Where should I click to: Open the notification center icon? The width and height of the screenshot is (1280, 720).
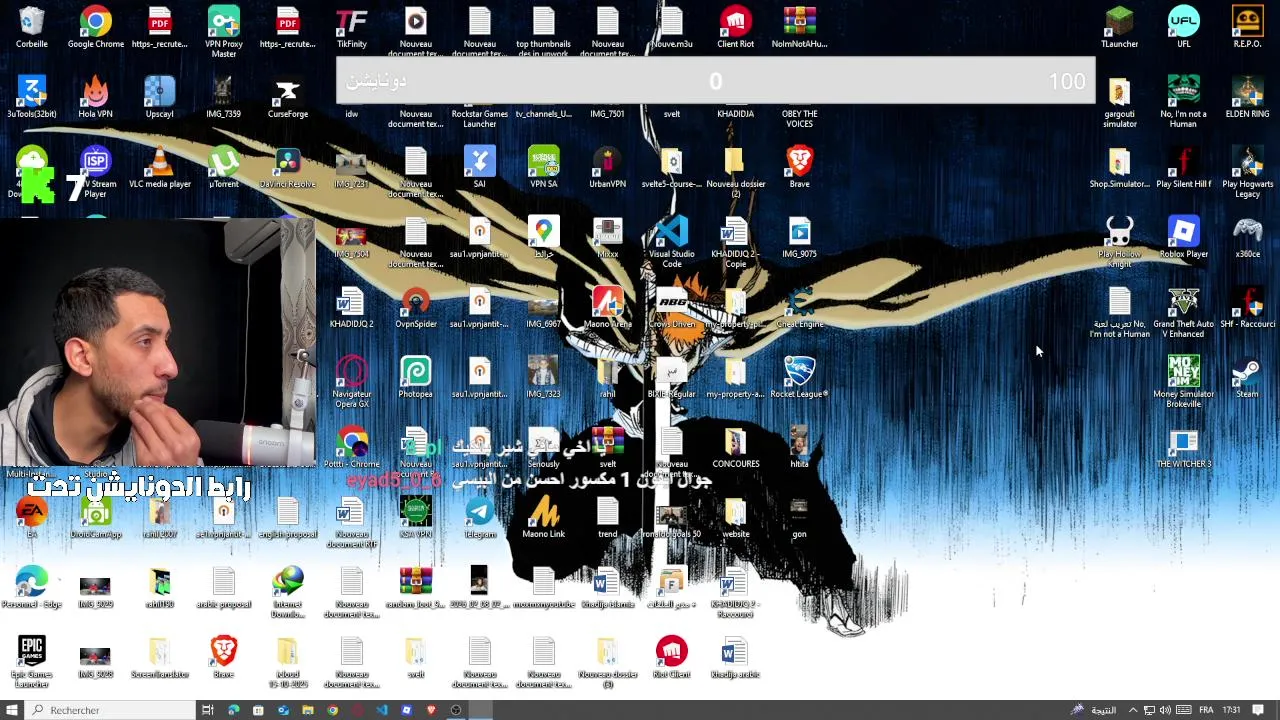pos(1258,710)
